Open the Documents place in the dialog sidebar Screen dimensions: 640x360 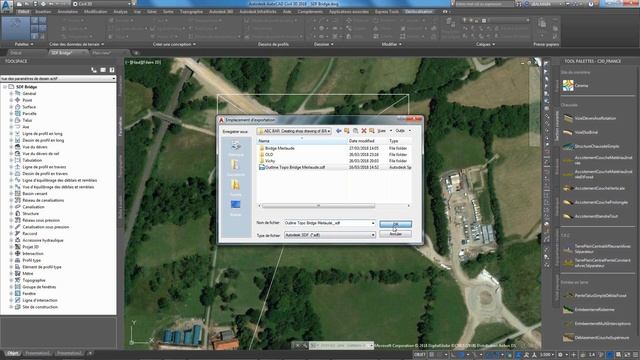pyautogui.click(x=236, y=168)
